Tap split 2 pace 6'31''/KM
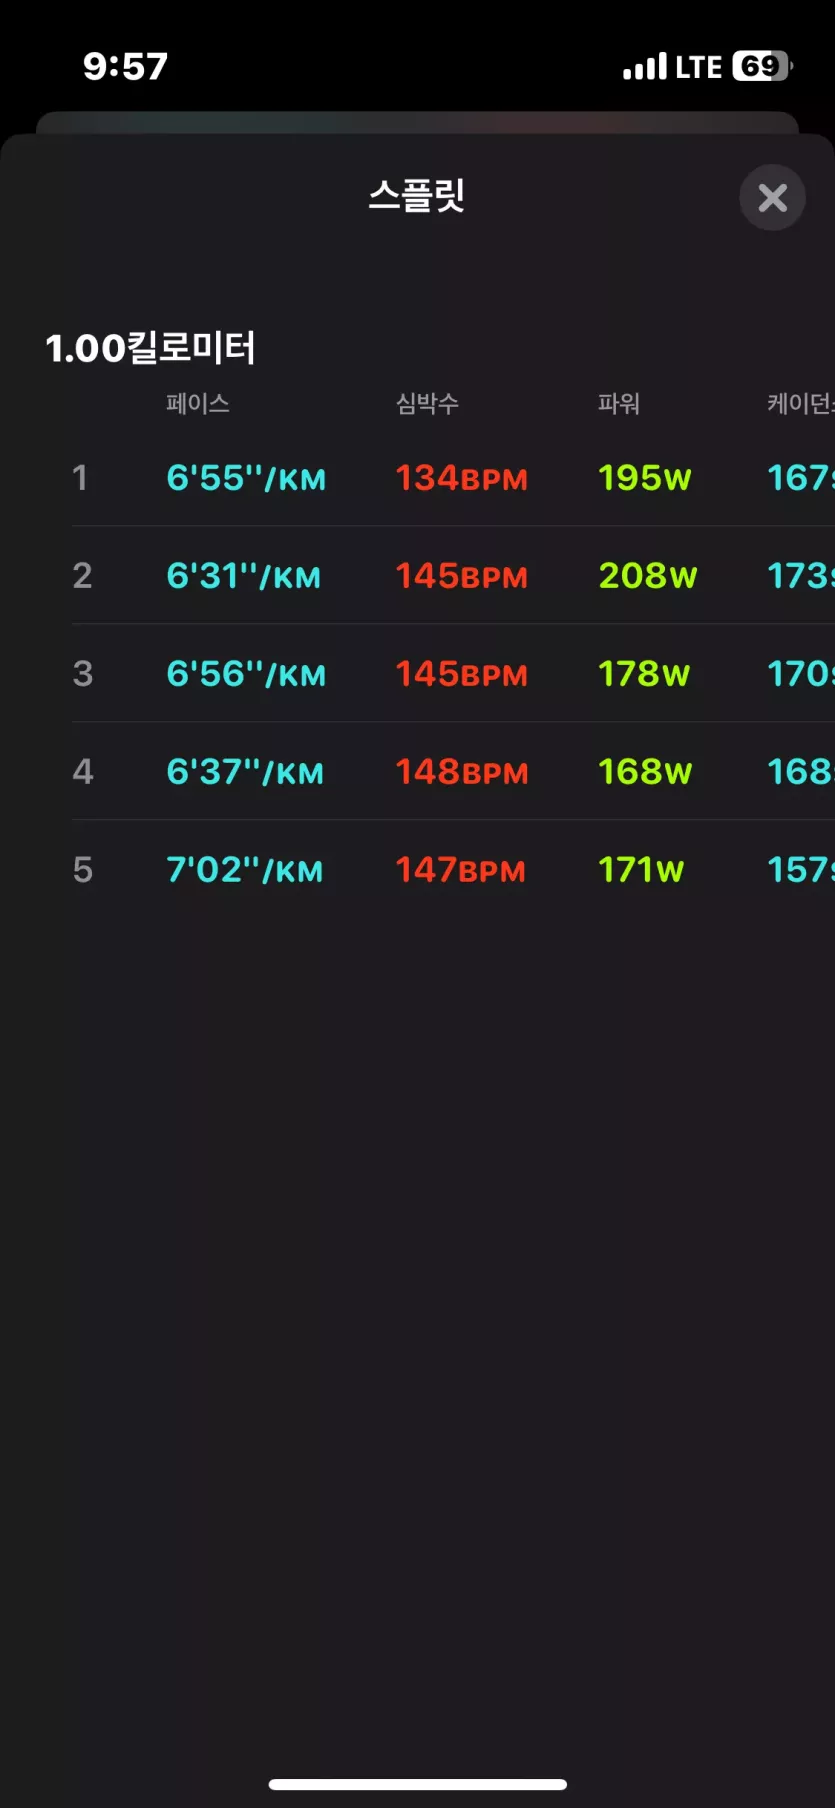 tap(244, 576)
